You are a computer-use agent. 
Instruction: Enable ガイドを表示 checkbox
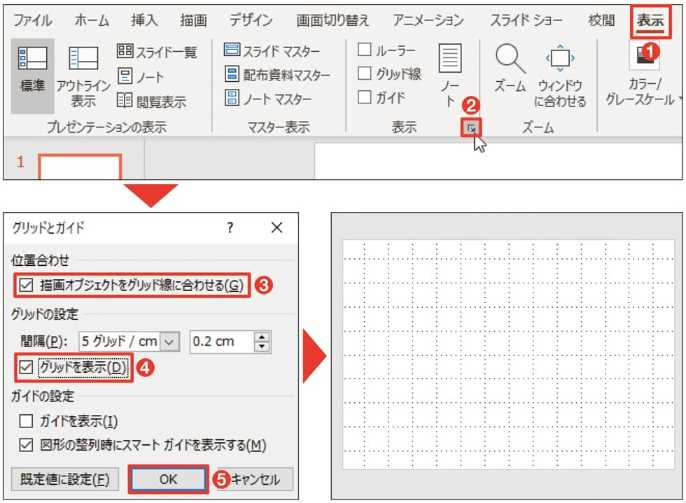[x=26, y=421]
